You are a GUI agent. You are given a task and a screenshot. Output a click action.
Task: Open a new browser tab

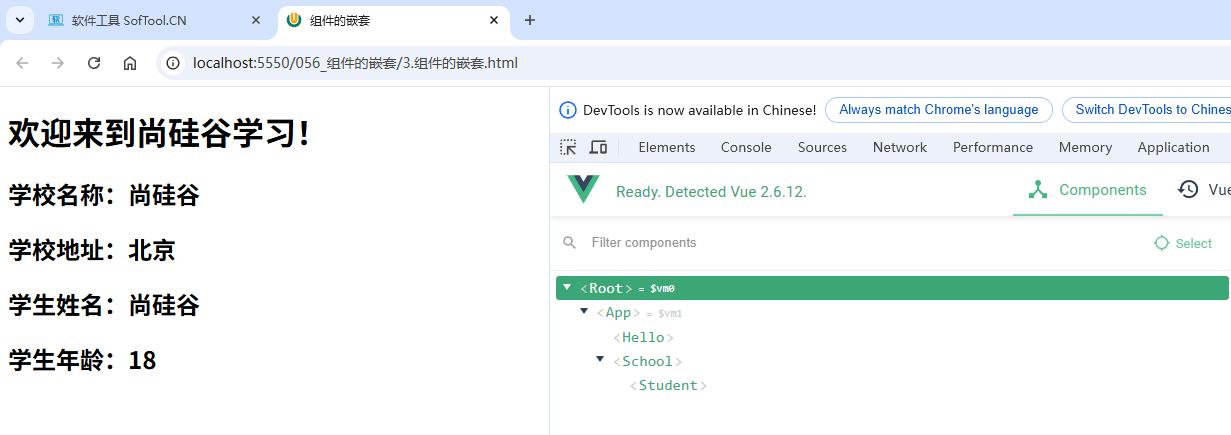click(x=530, y=20)
